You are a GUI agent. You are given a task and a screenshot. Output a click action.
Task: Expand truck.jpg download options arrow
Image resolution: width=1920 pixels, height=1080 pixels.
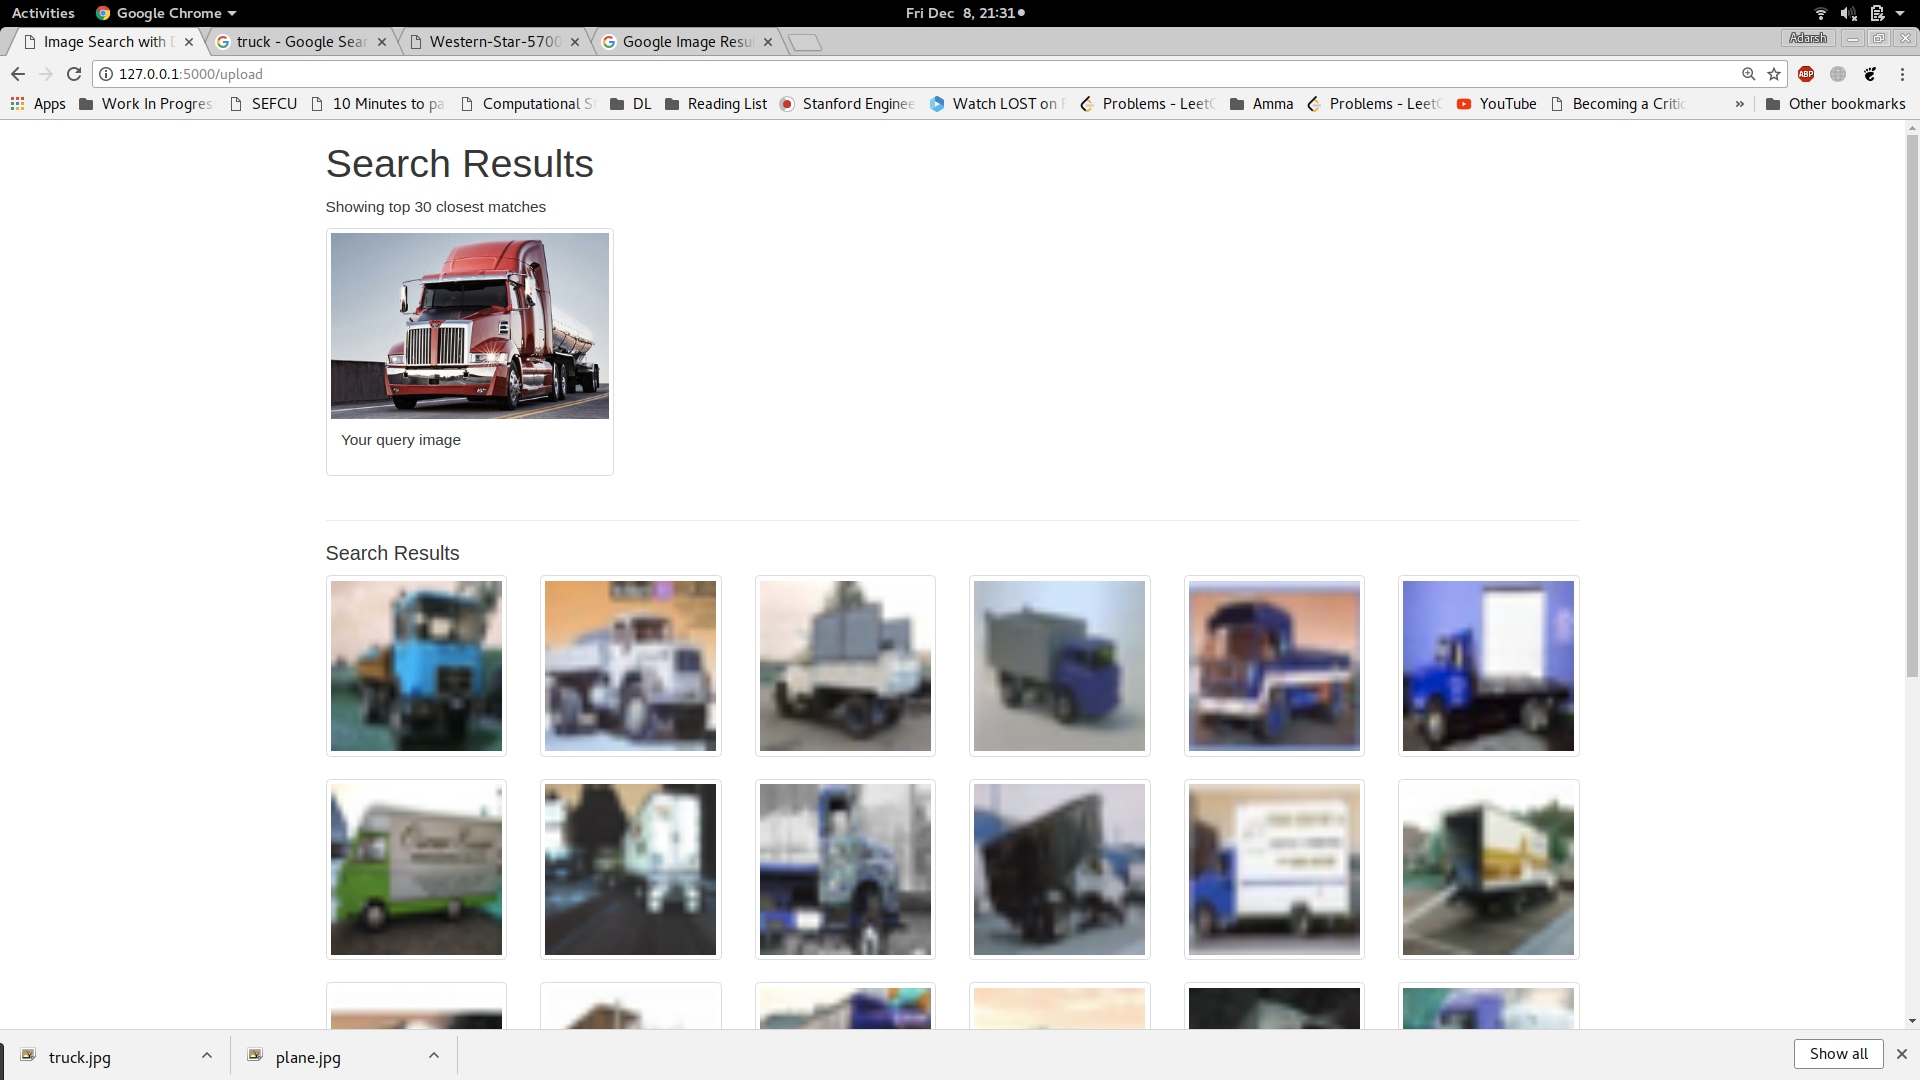coord(207,1056)
